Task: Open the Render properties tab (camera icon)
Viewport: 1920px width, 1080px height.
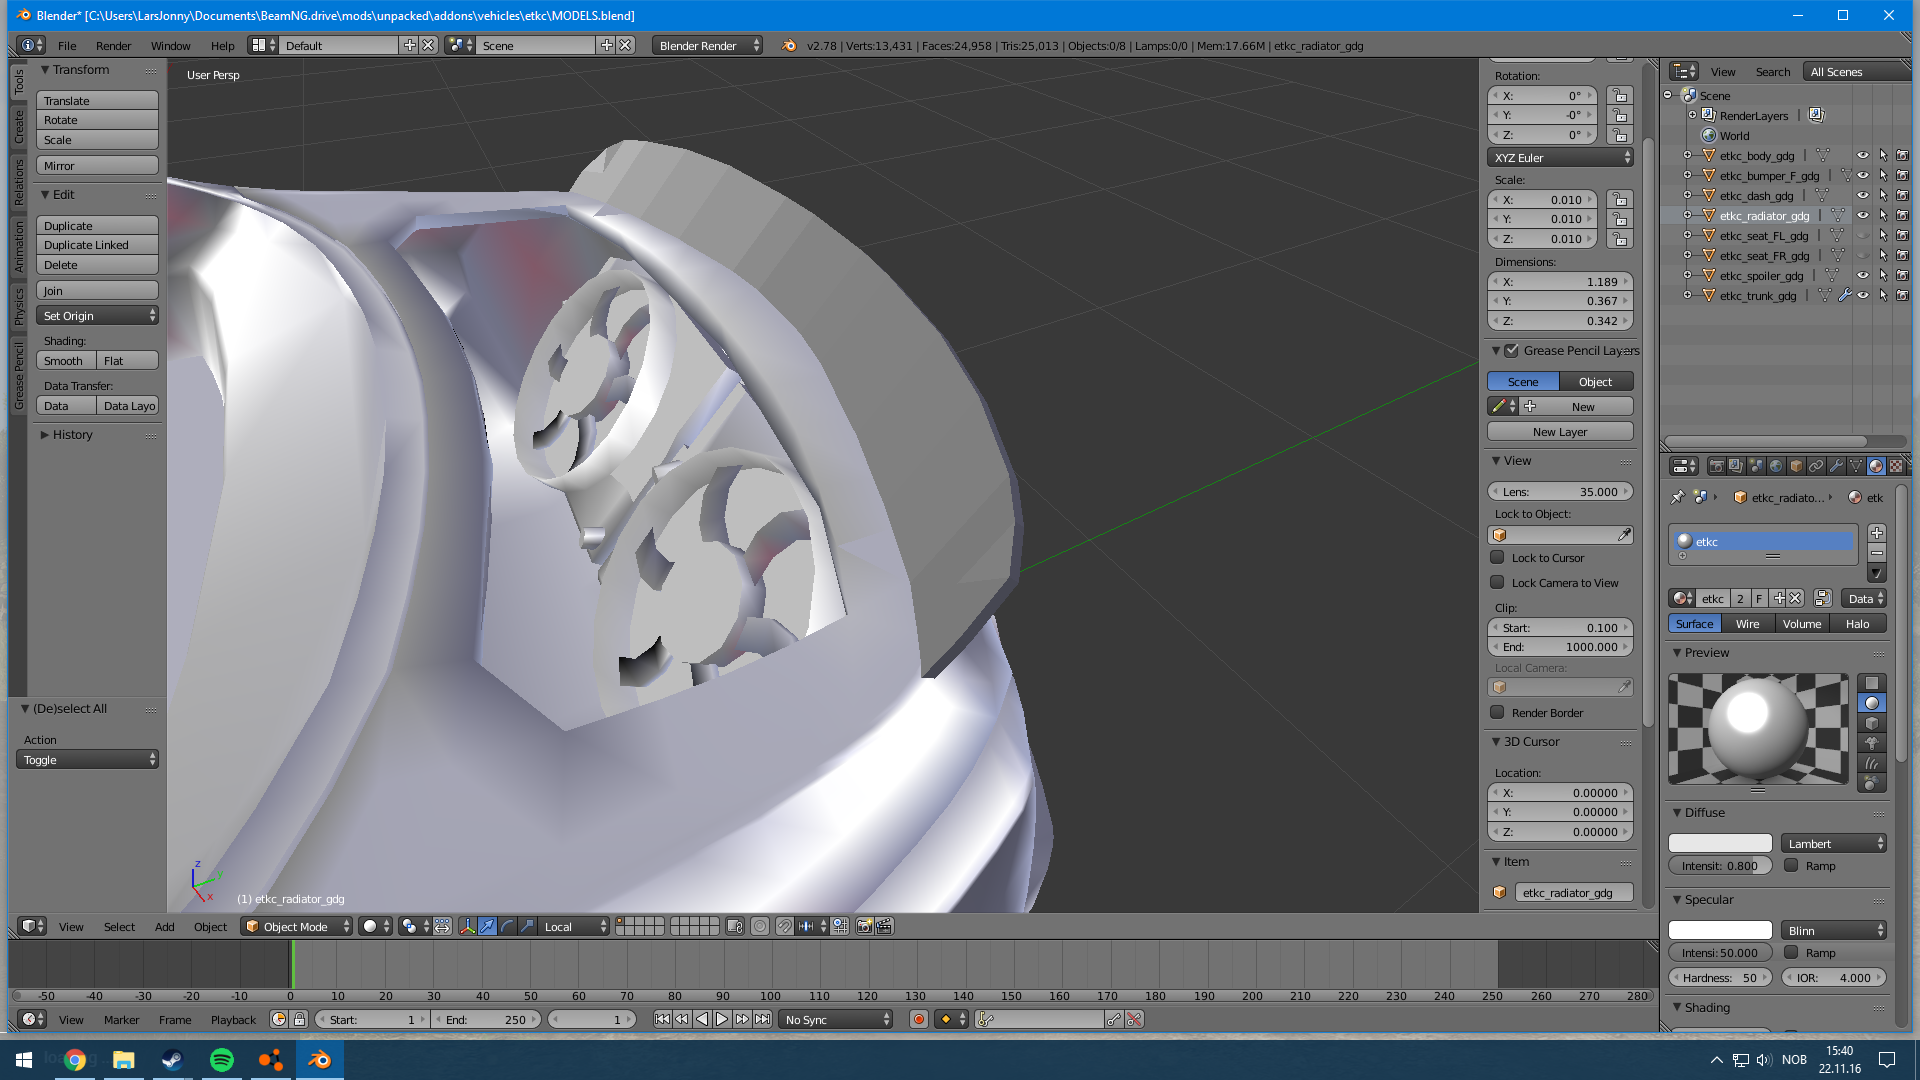Action: click(x=1717, y=466)
